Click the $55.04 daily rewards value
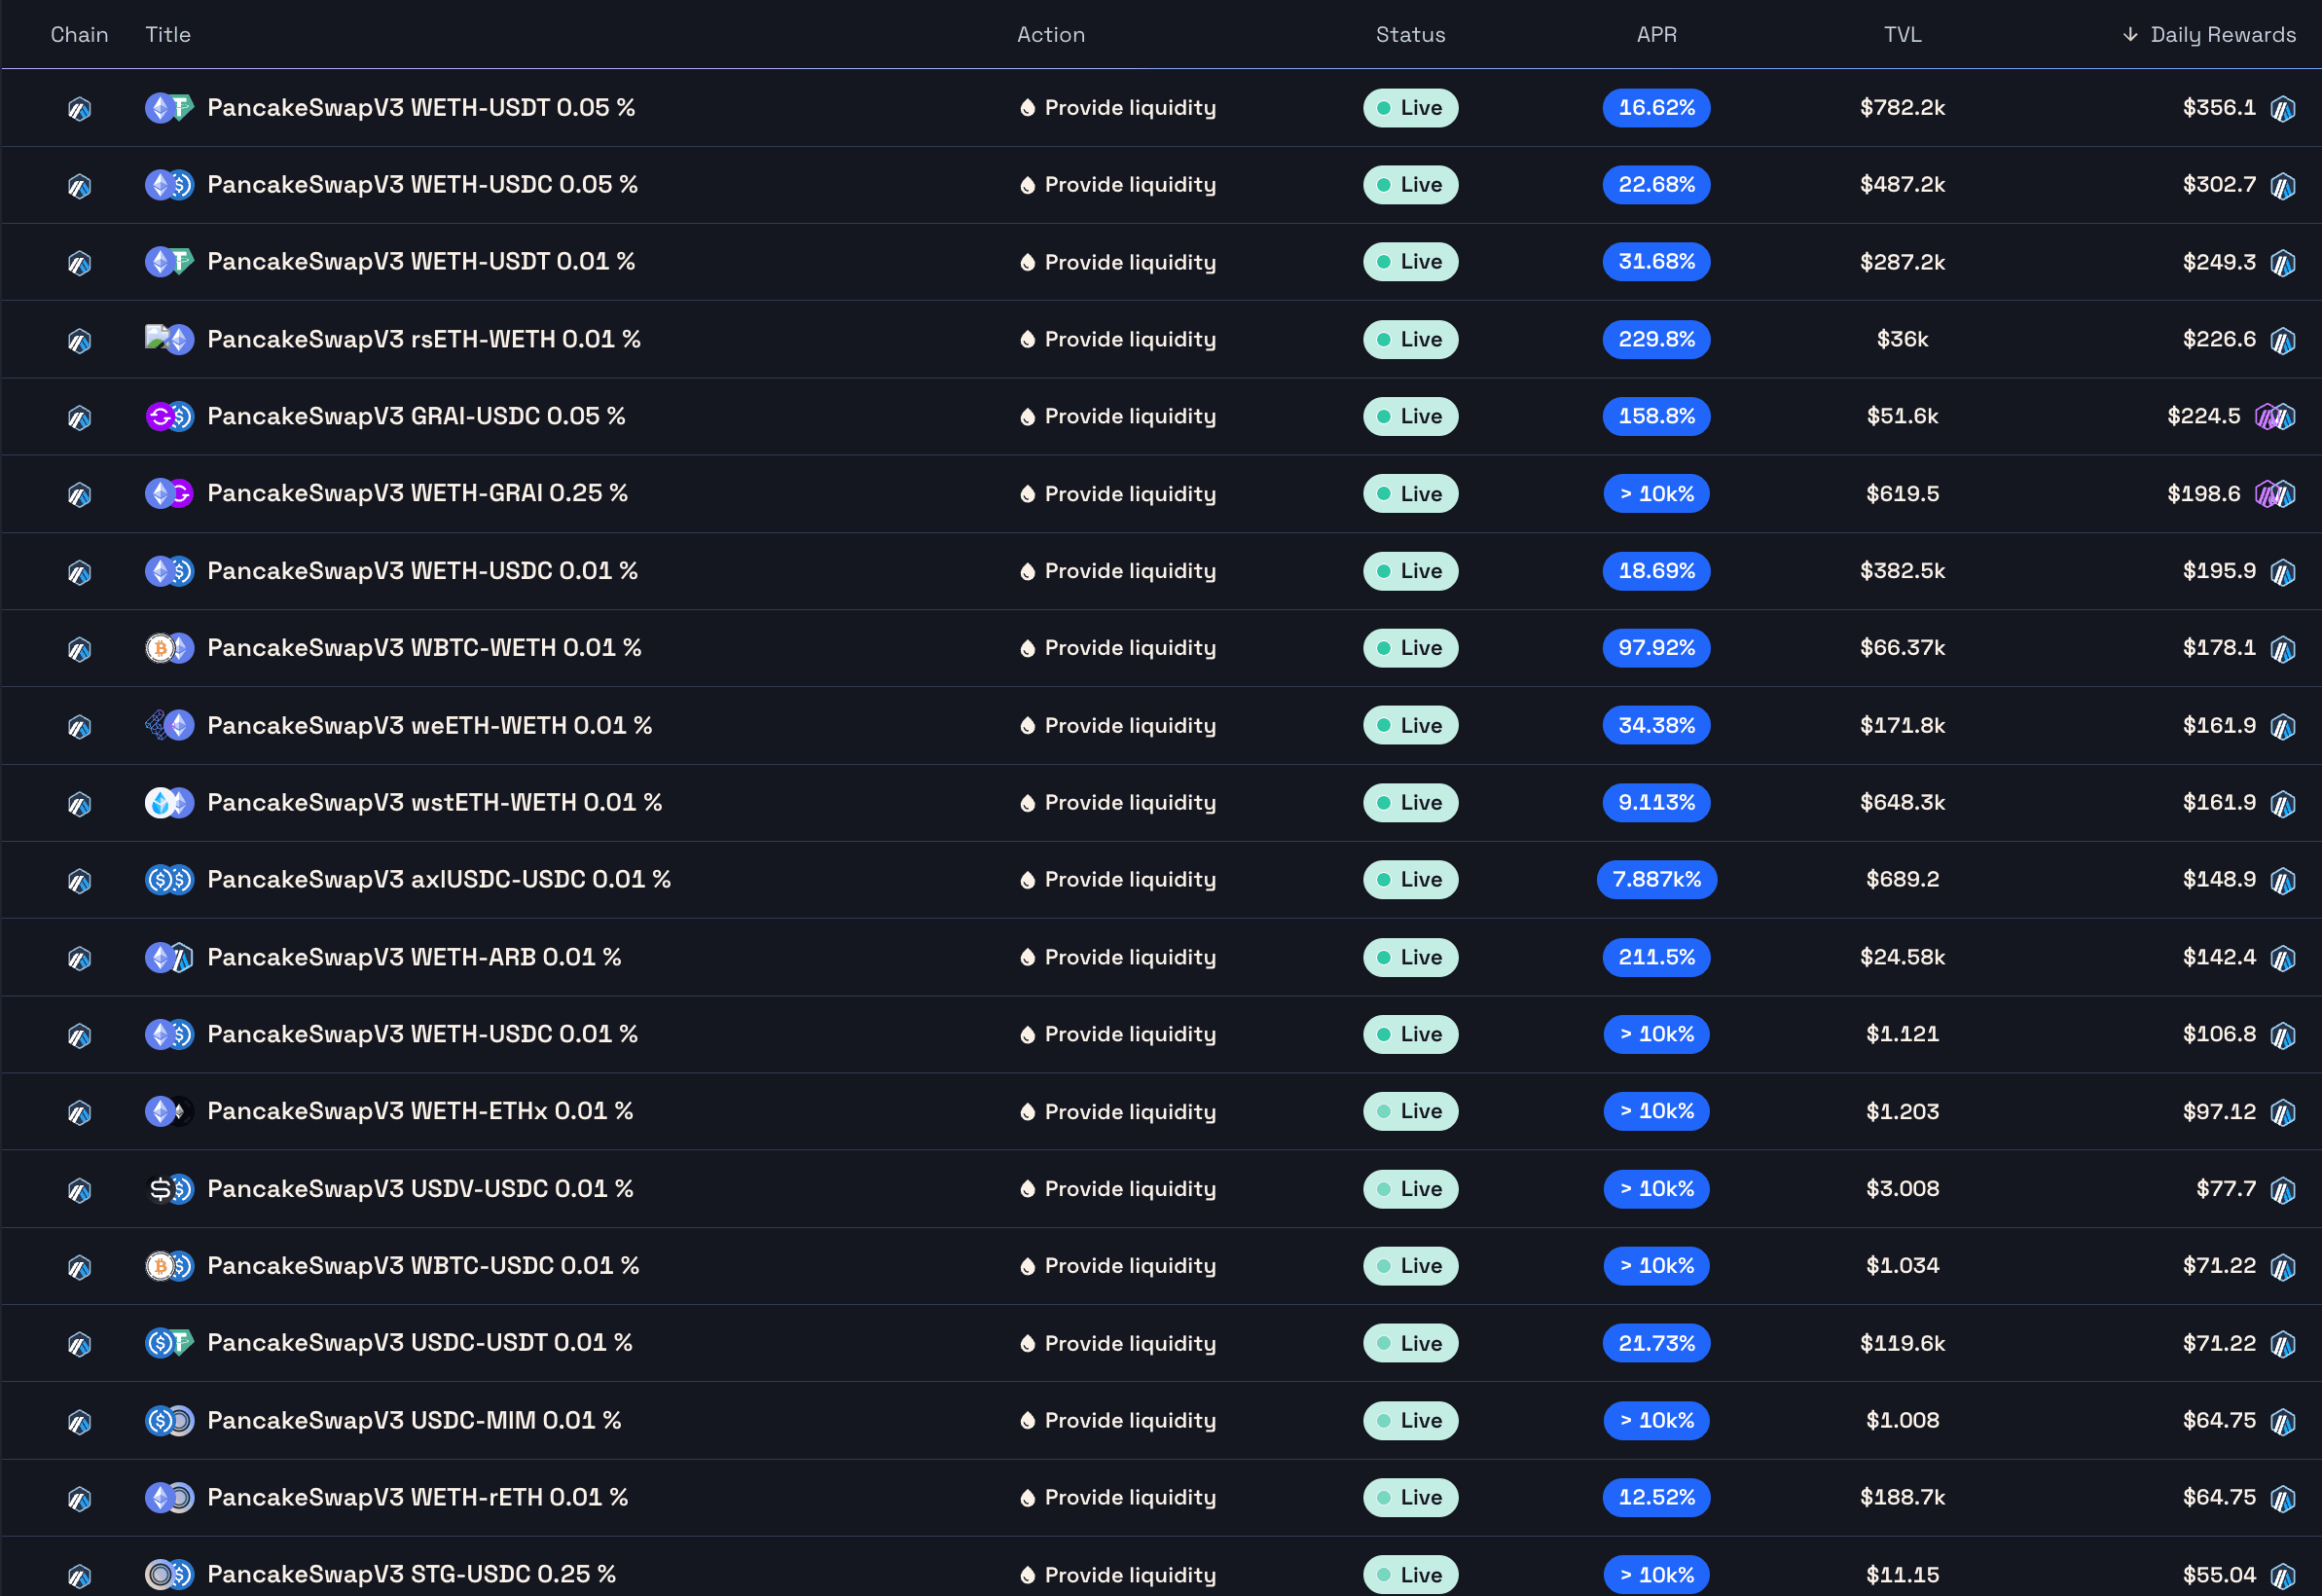 (x=2219, y=1575)
